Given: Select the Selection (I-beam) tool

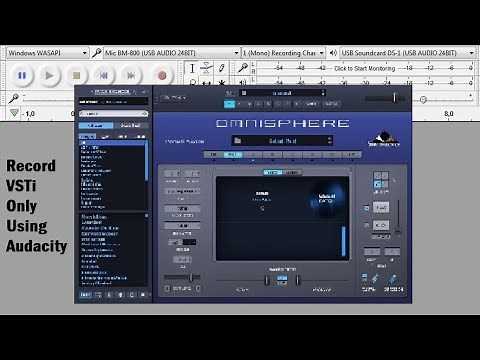Looking at the screenshot, I should click(192, 68).
